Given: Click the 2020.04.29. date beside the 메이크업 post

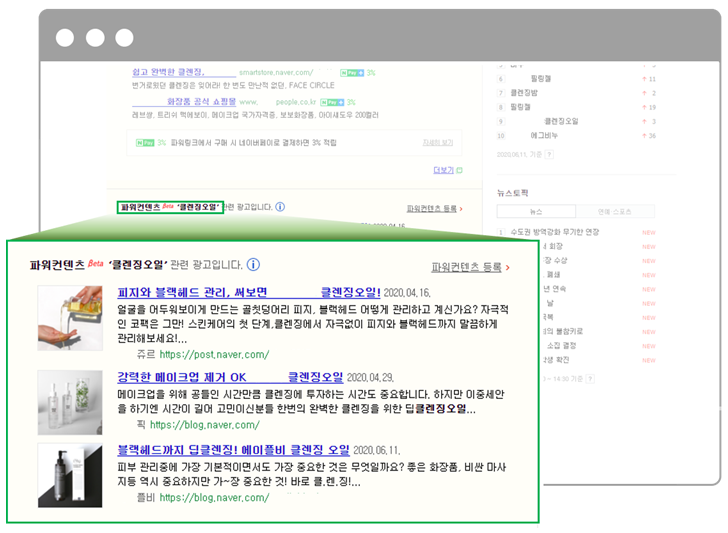Looking at the screenshot, I should [370, 377].
